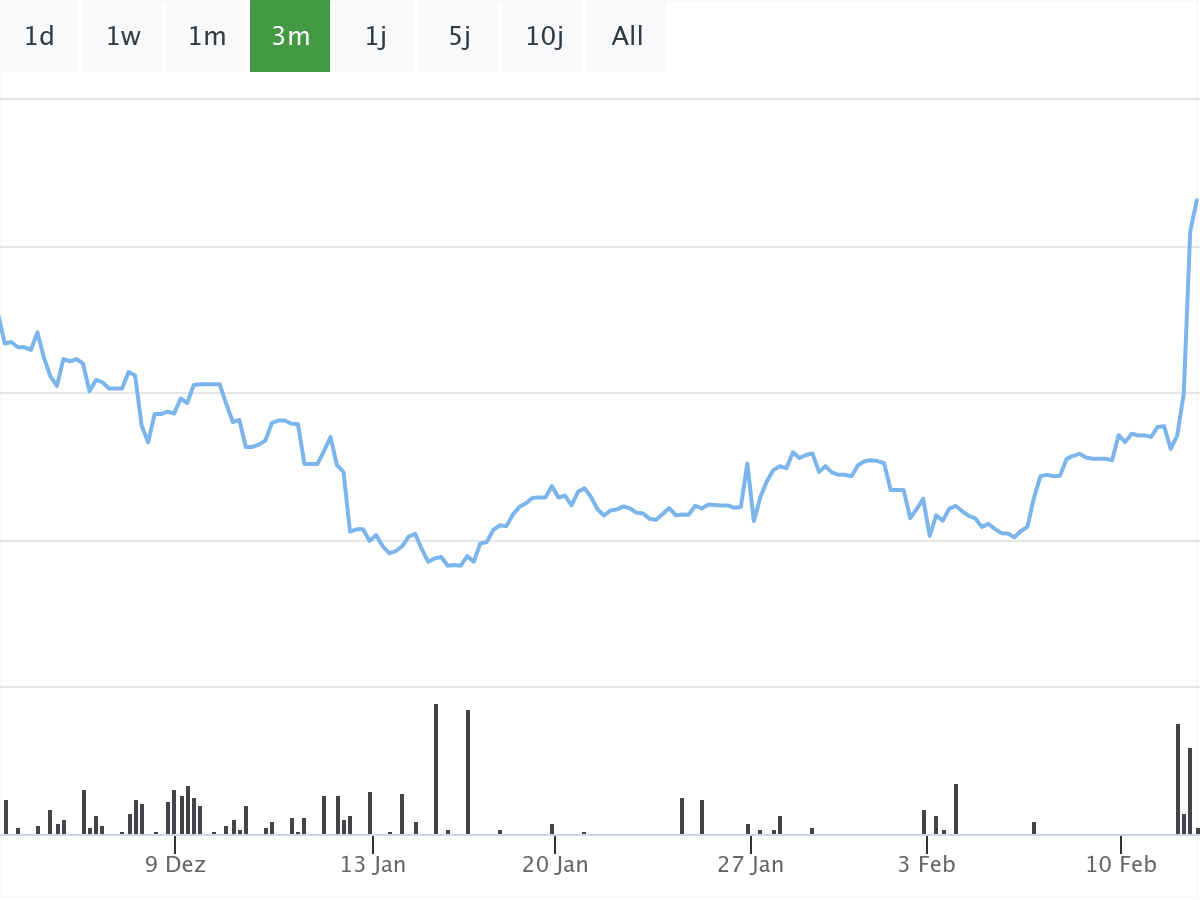Select the 10j time period
1200x900 pixels.
click(x=544, y=37)
